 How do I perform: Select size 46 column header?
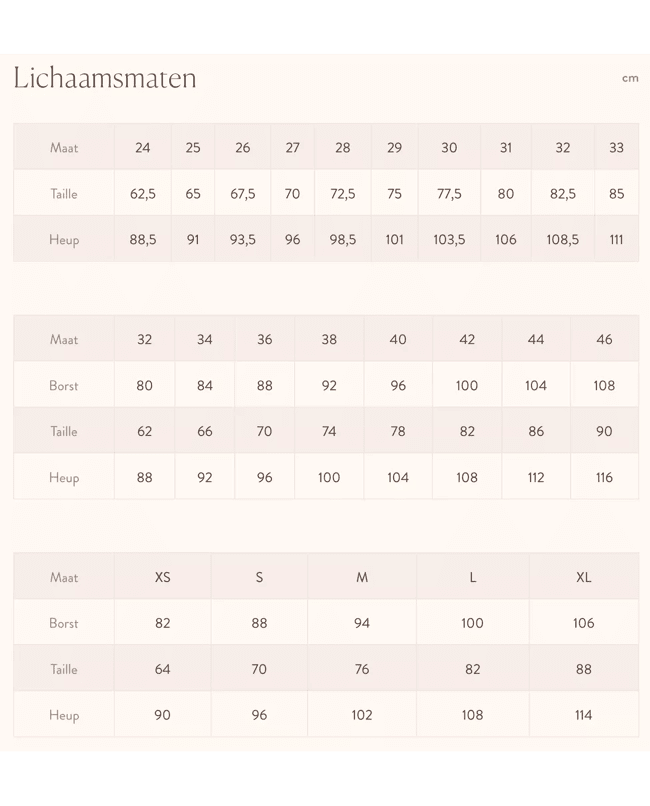(x=604, y=339)
